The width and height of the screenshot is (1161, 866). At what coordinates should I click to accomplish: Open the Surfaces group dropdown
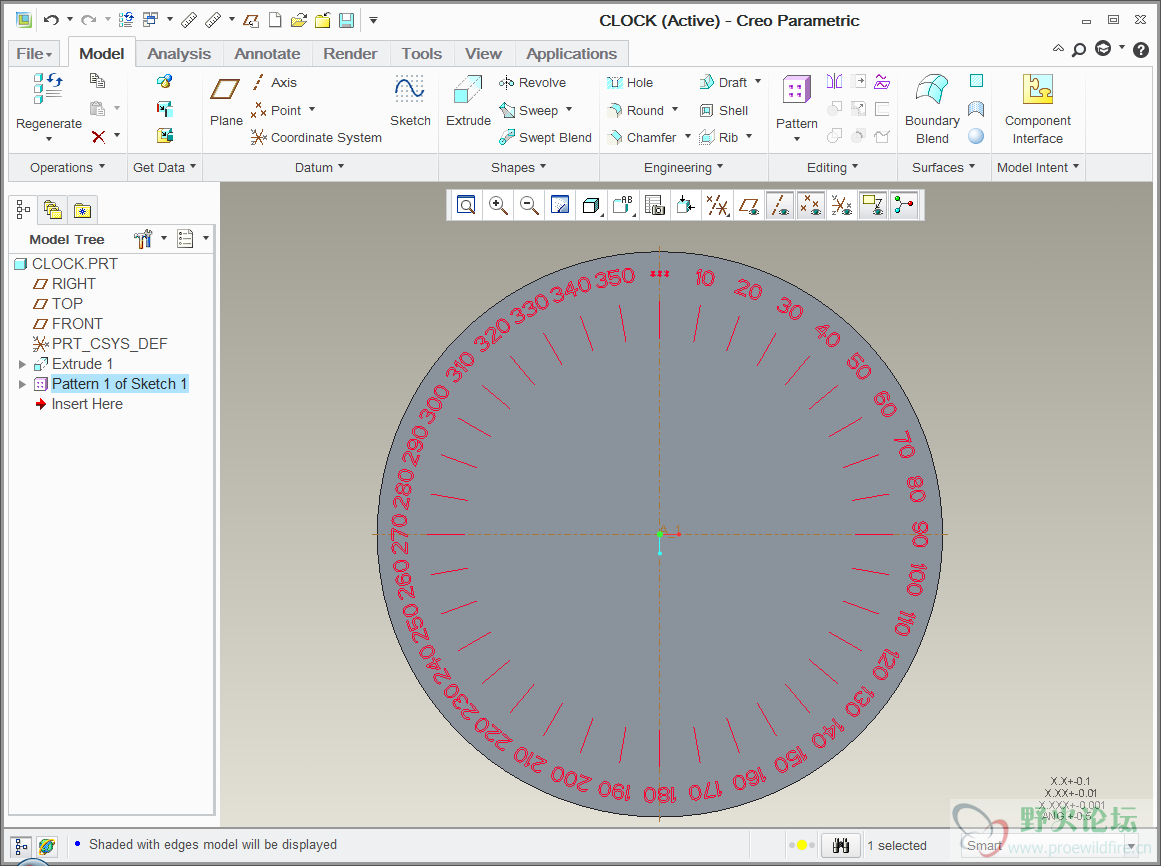point(943,167)
